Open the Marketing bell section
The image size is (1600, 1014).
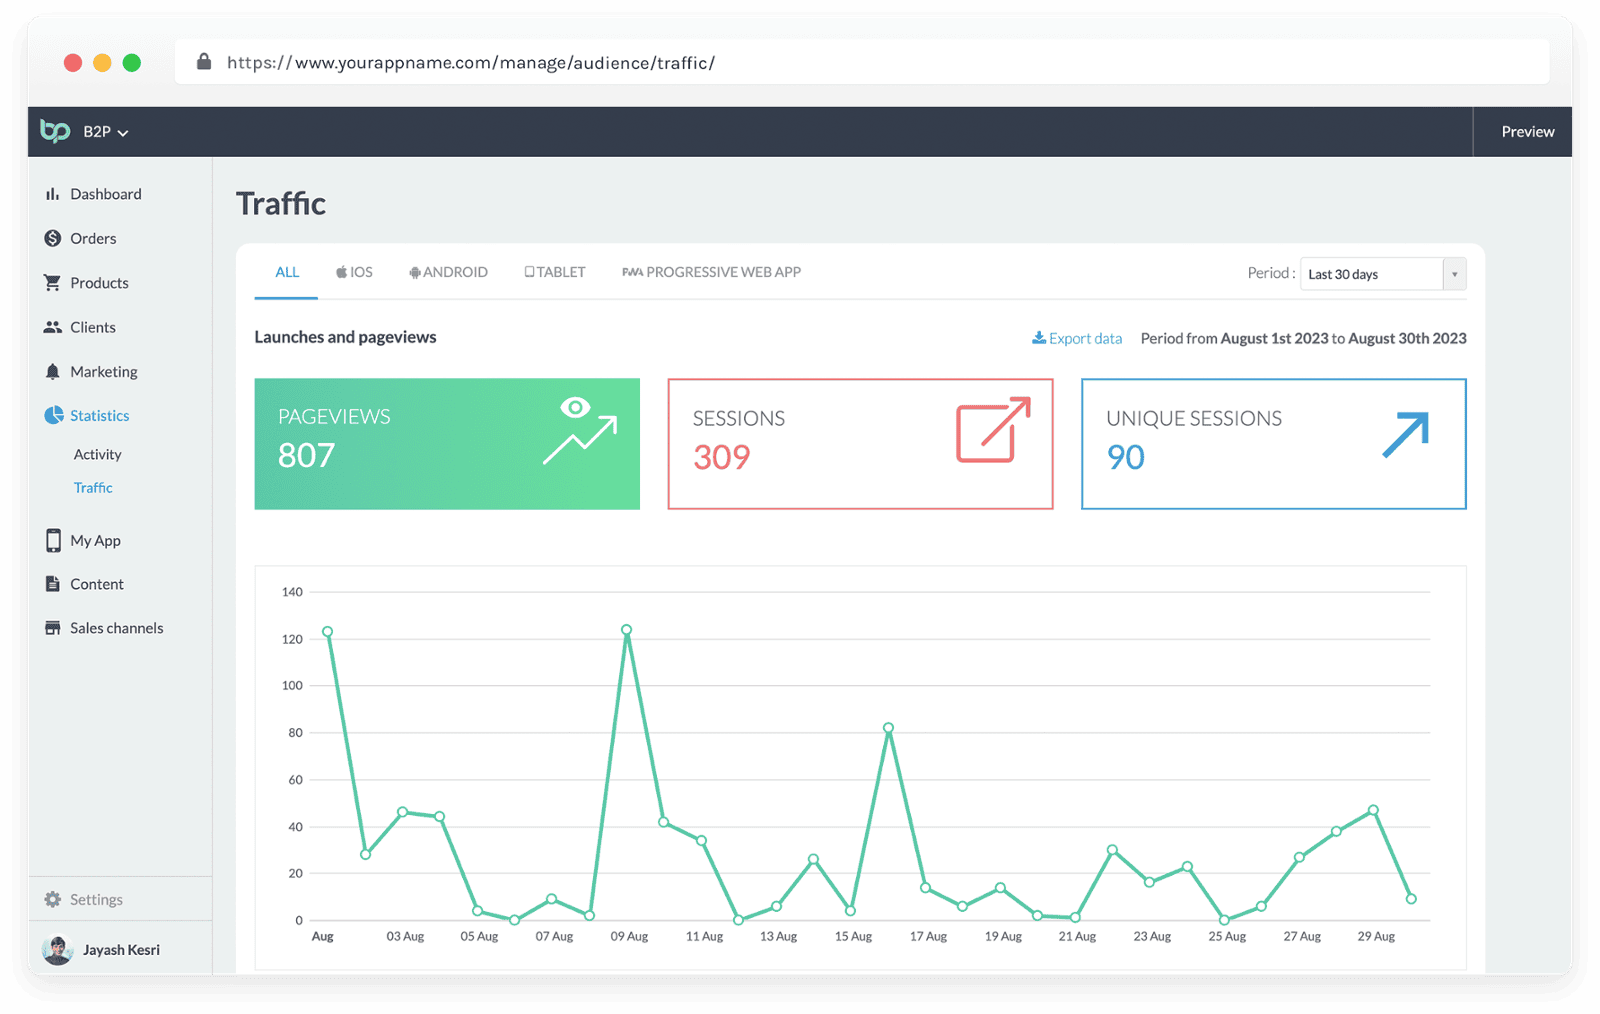pos(103,371)
